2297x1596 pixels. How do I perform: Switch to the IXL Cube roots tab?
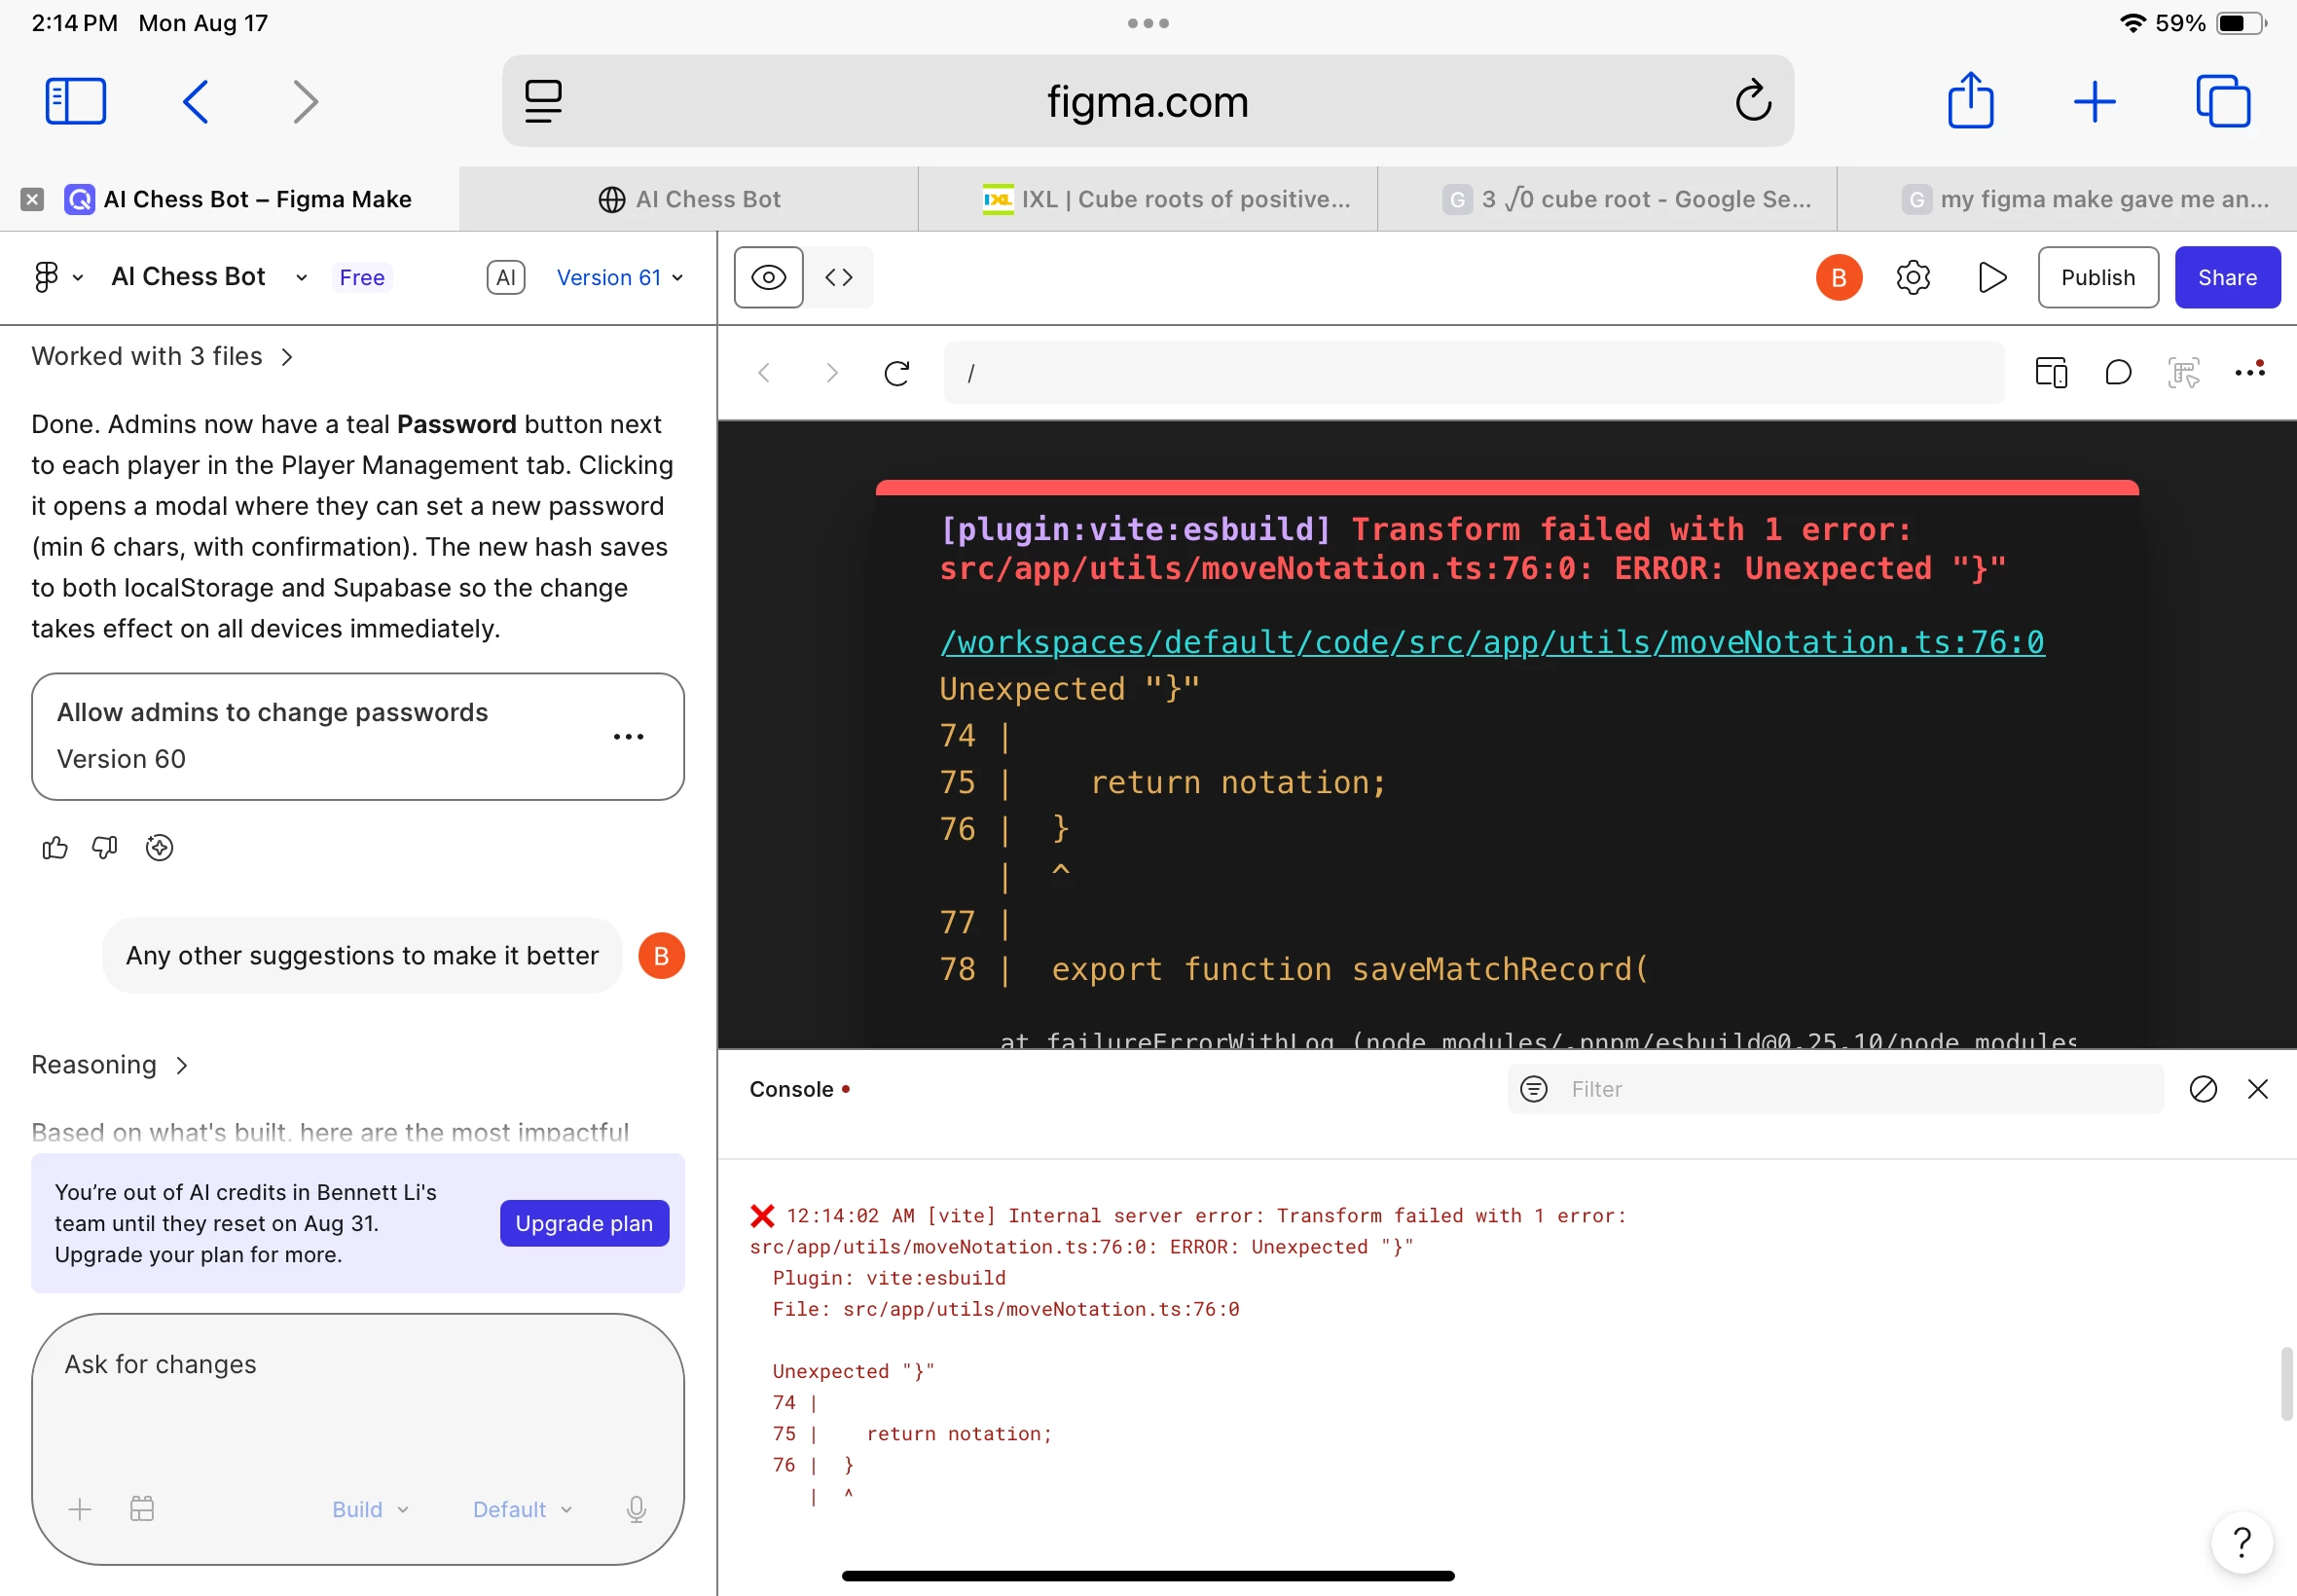pyautogui.click(x=1148, y=199)
